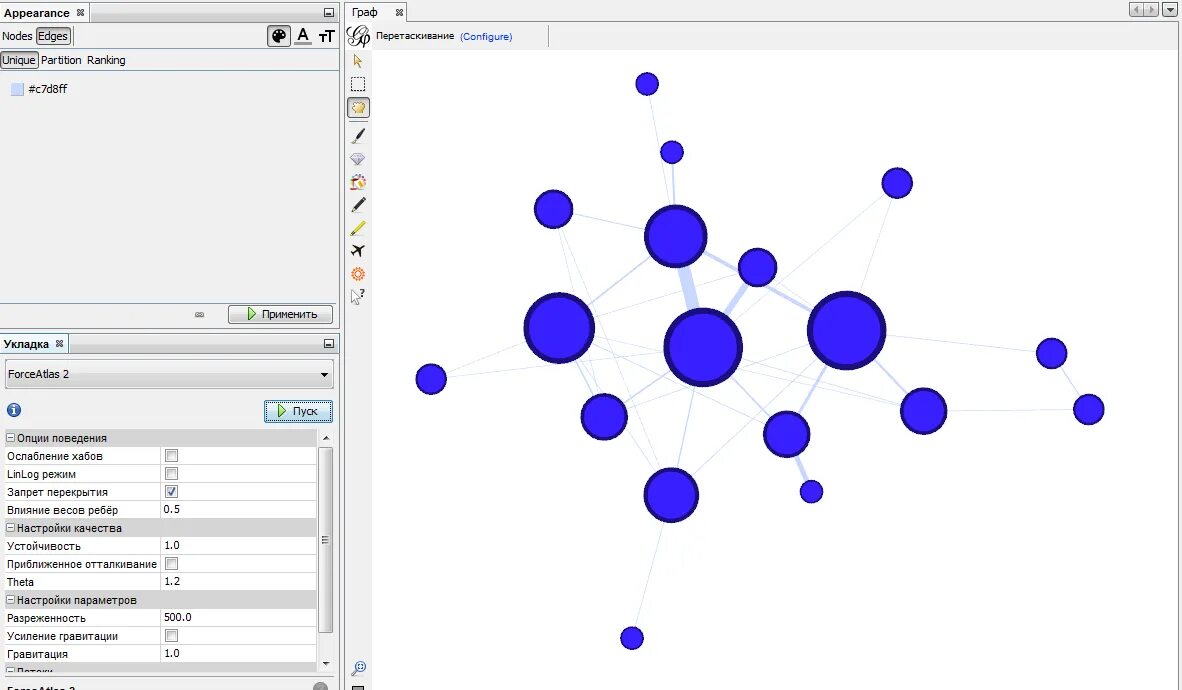Activate the rectangle selection tool
The width and height of the screenshot is (1182, 690).
click(358, 84)
